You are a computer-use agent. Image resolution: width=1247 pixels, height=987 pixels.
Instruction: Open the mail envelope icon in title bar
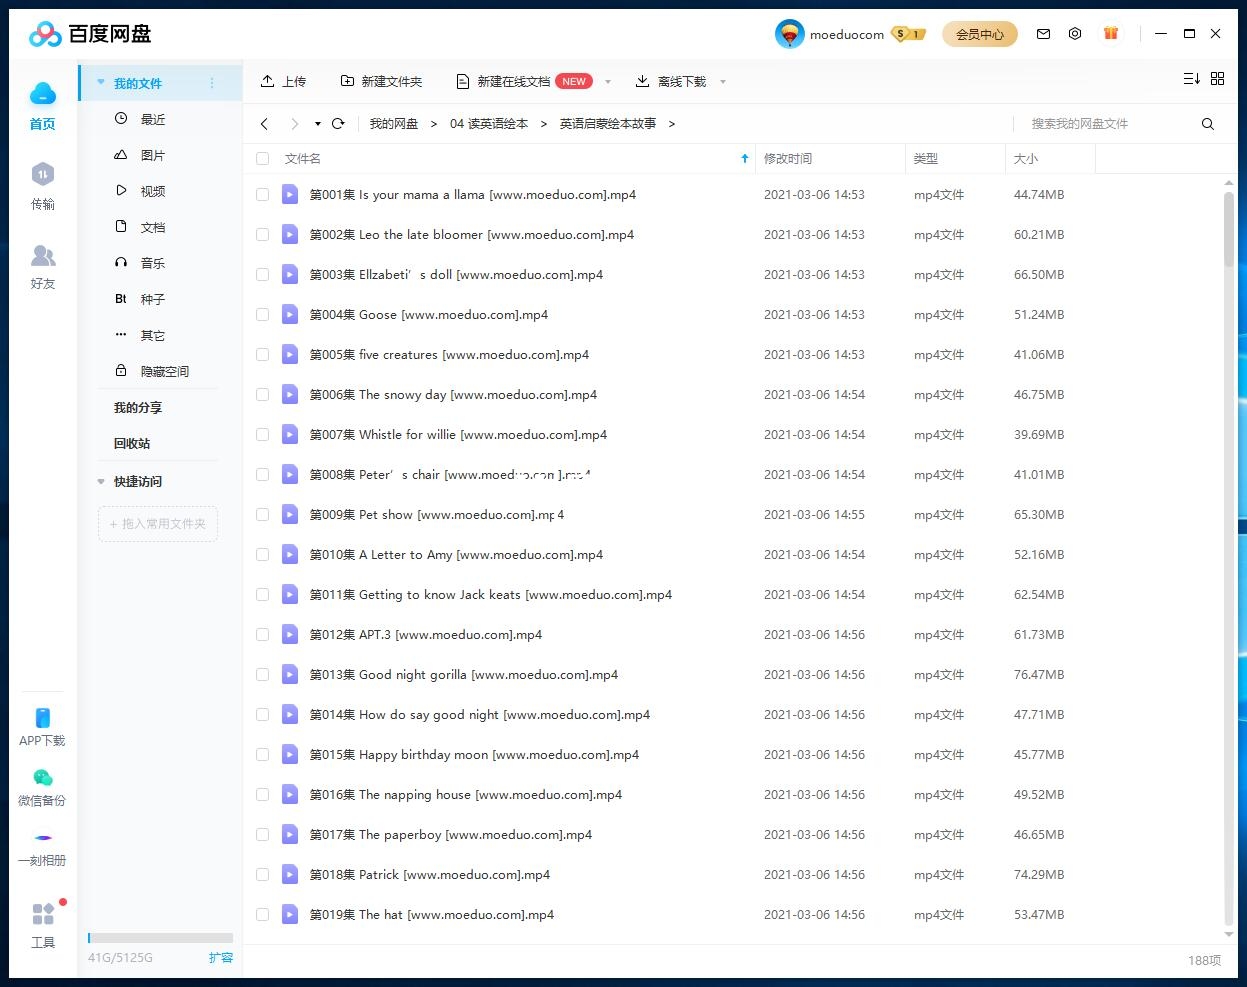click(1043, 34)
